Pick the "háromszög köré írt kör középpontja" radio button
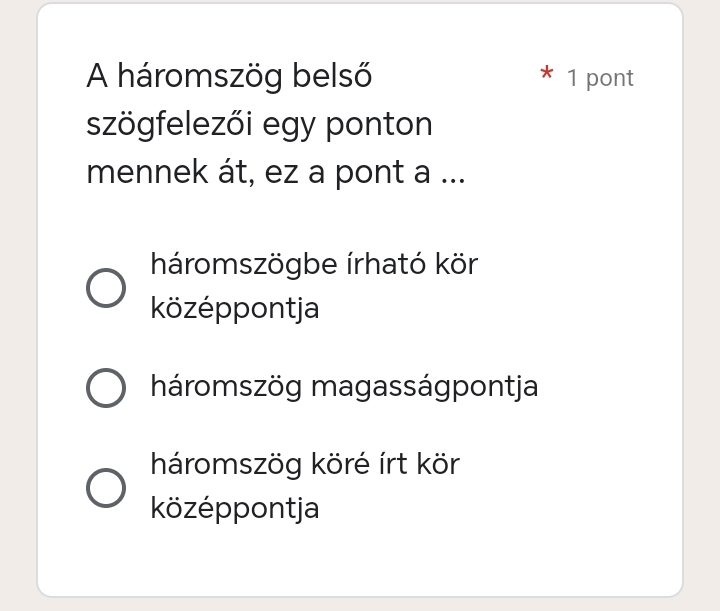 (106, 488)
